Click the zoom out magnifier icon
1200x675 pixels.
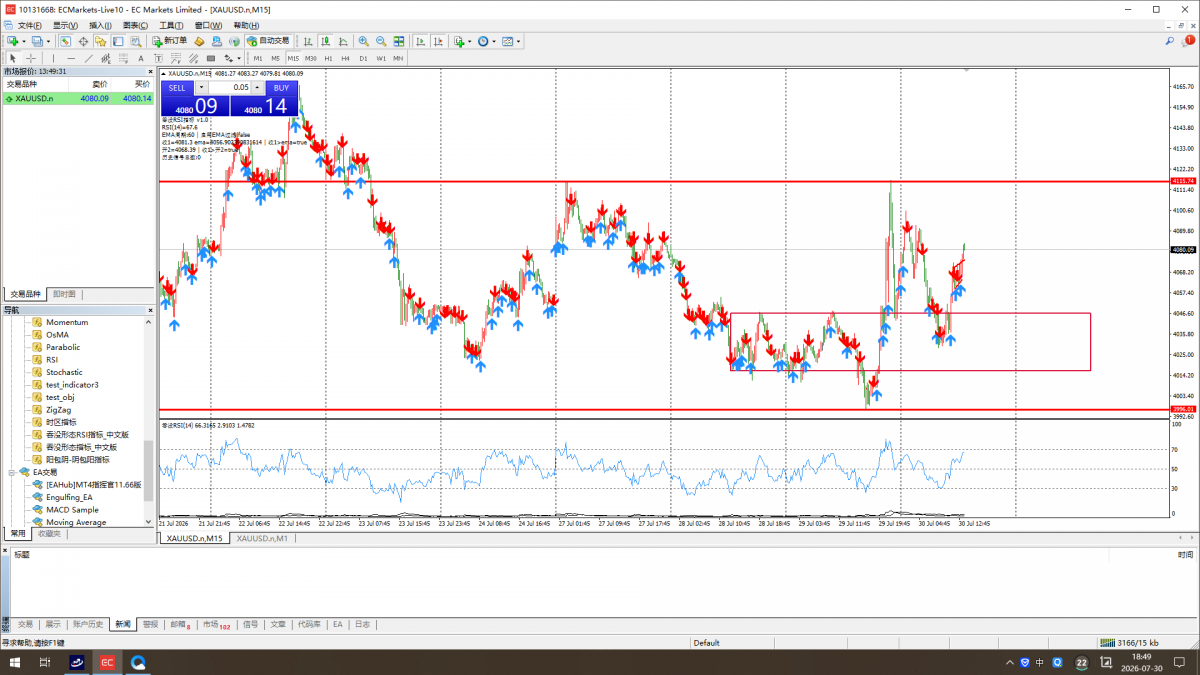pyautogui.click(x=381, y=41)
